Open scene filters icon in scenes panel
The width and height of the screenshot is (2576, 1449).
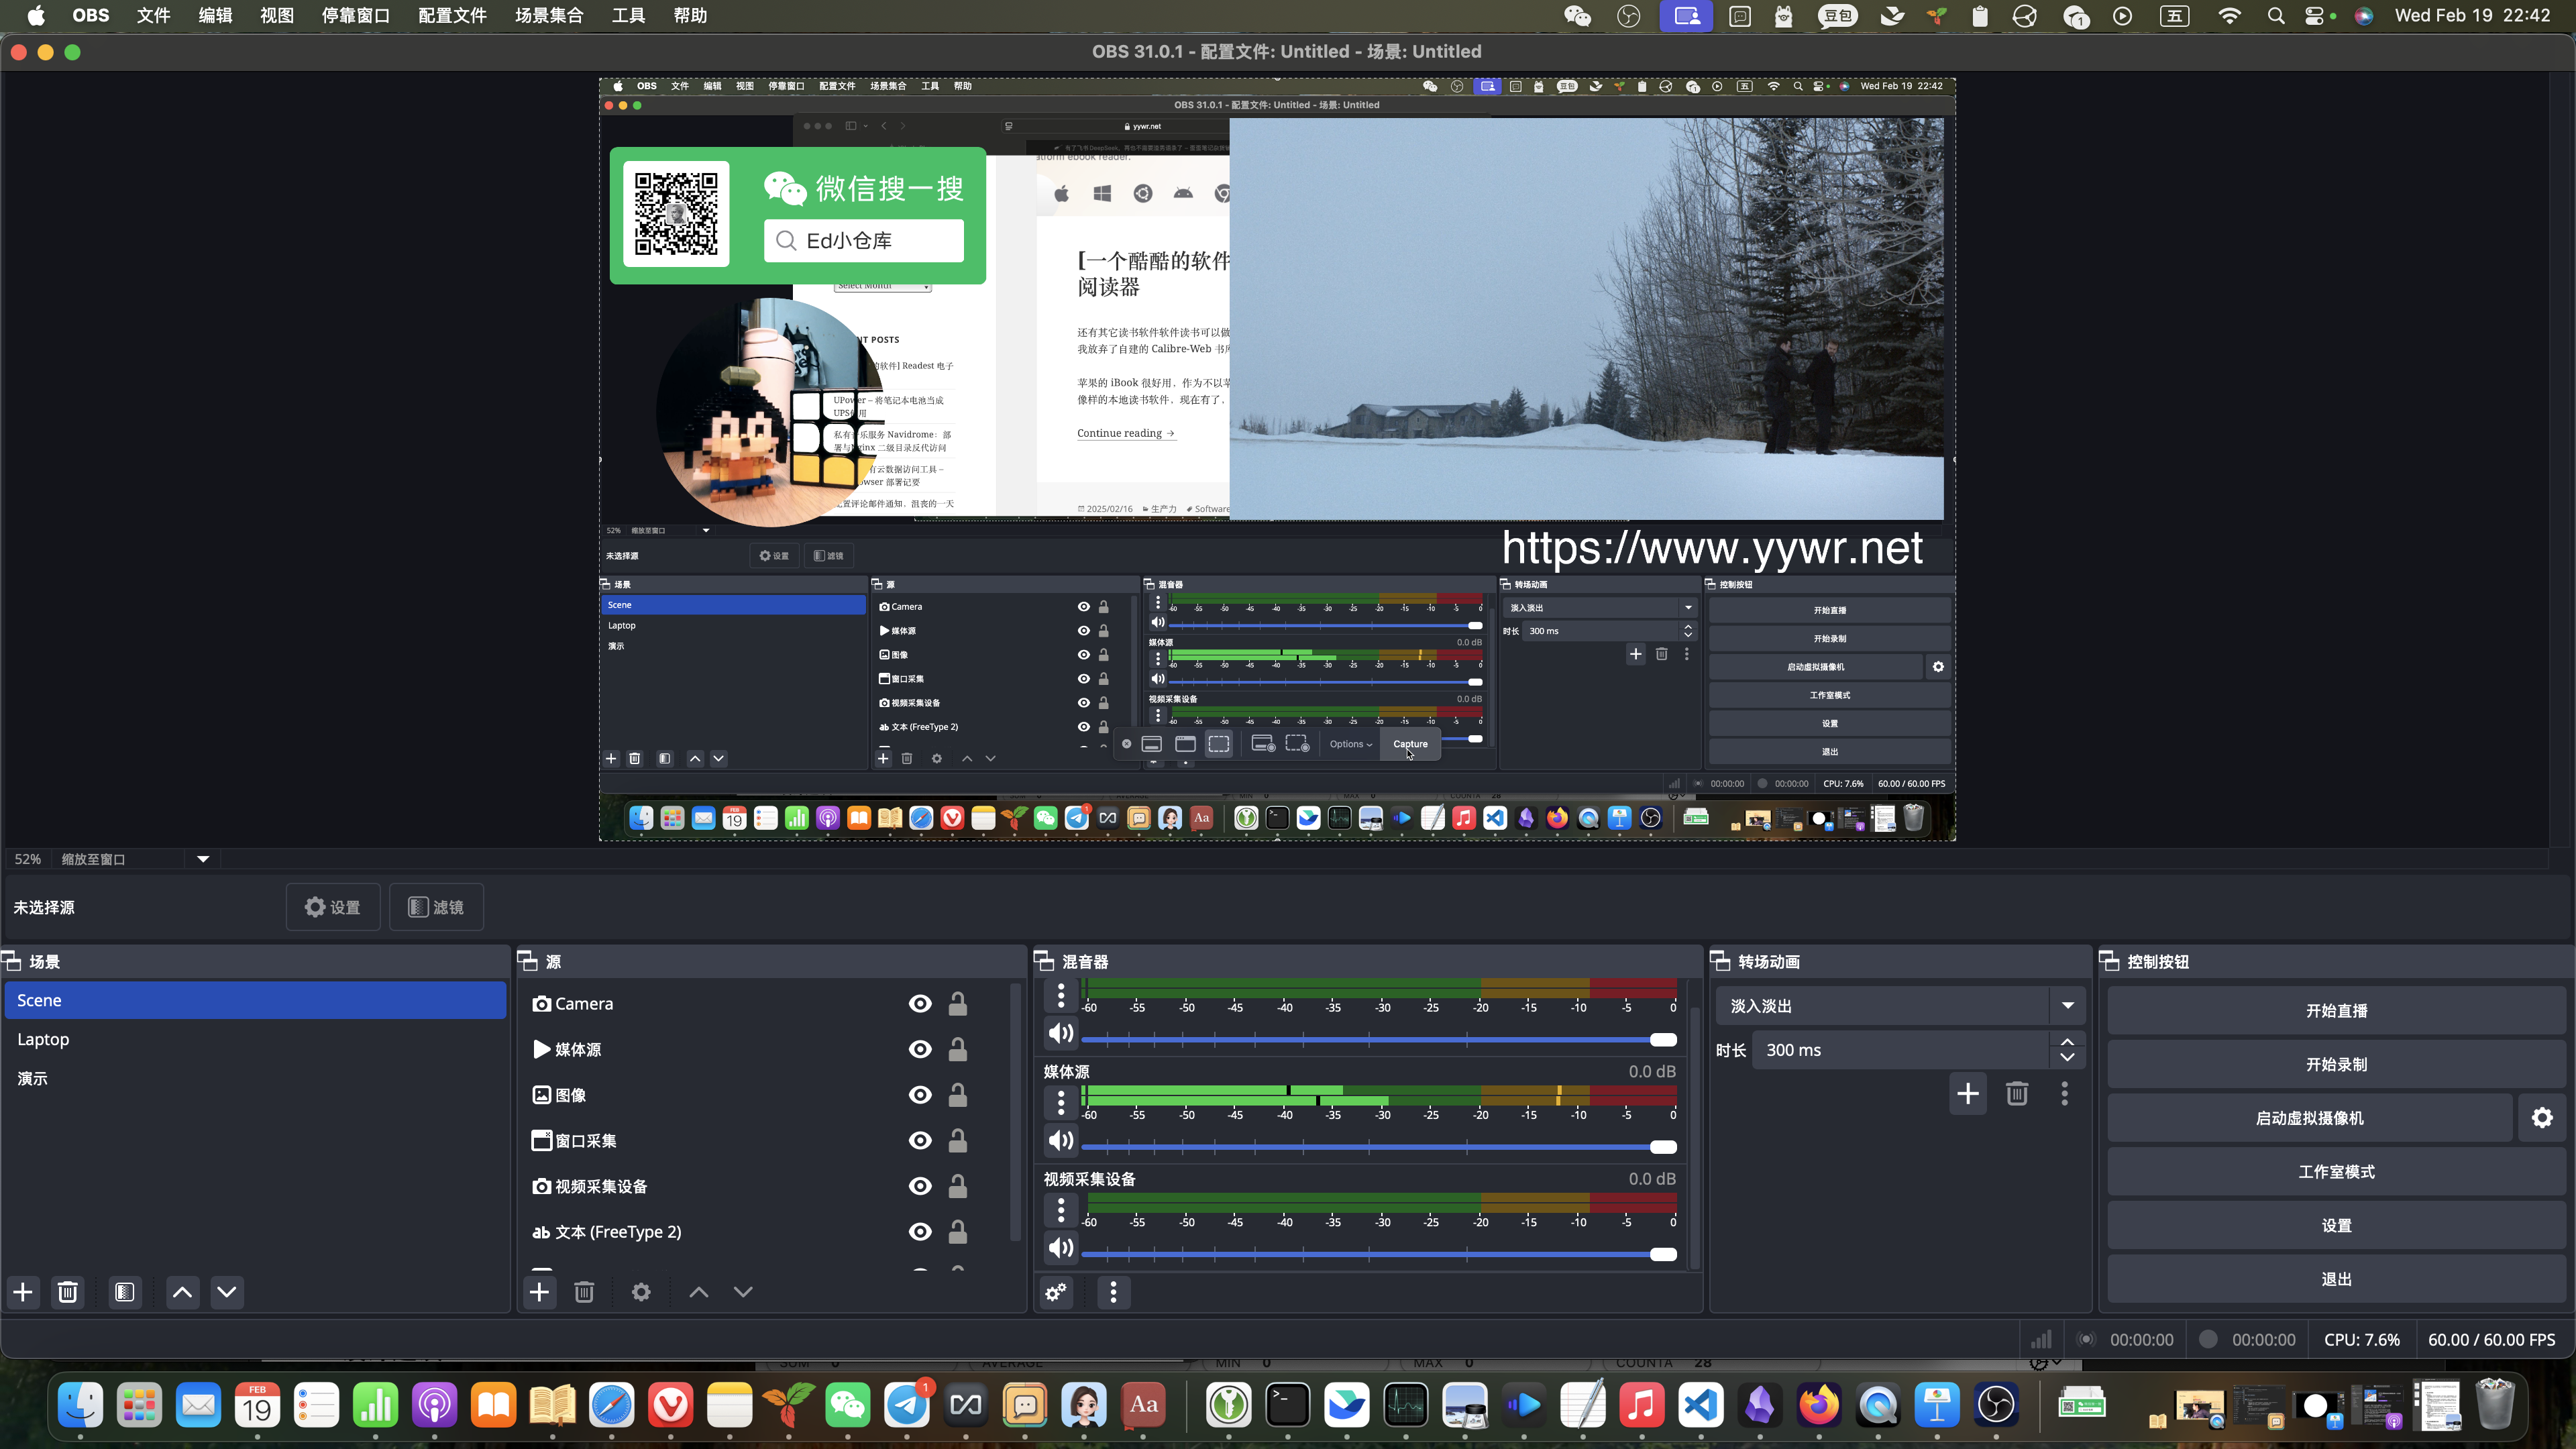[x=125, y=1292]
